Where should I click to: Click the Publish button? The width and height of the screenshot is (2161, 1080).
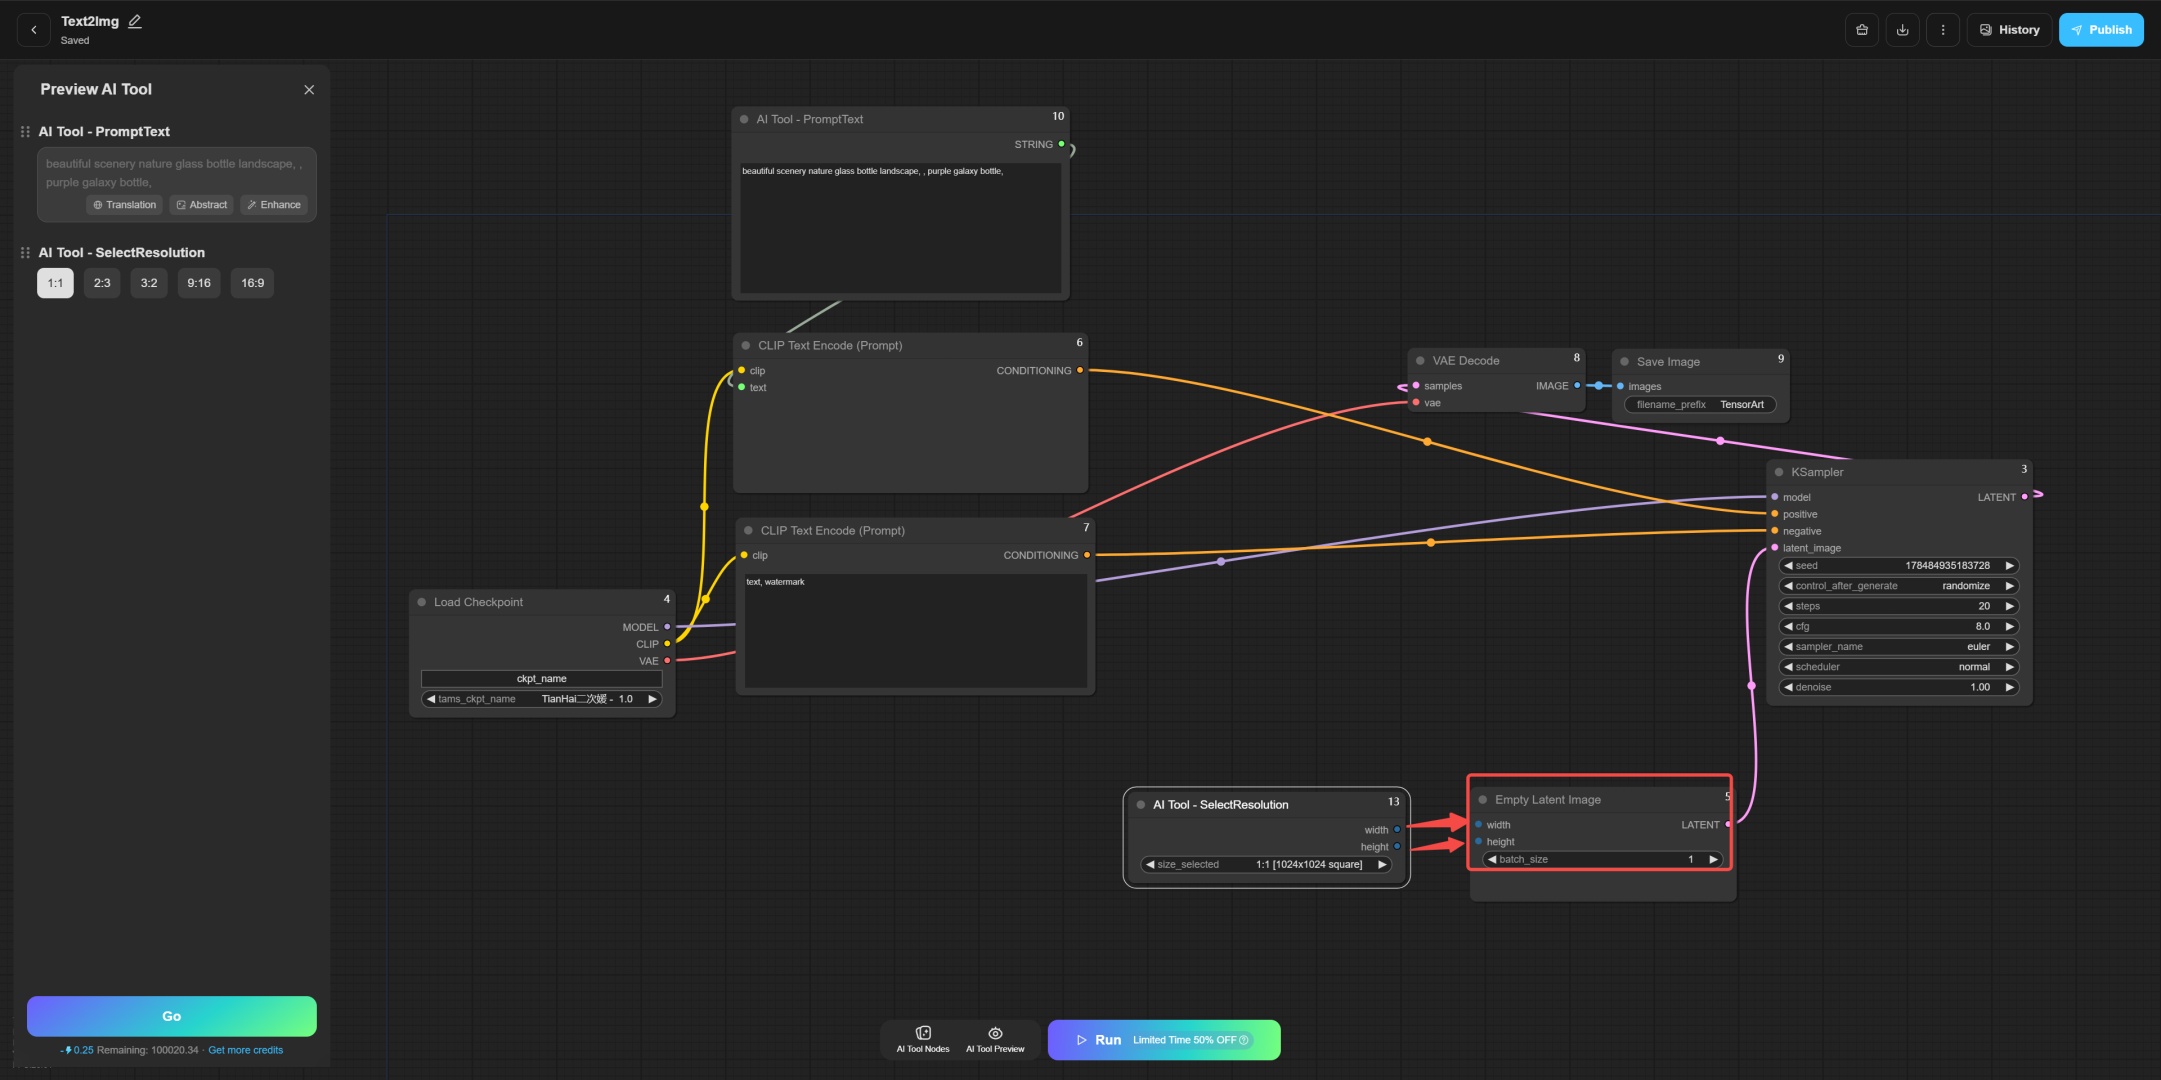(2100, 30)
